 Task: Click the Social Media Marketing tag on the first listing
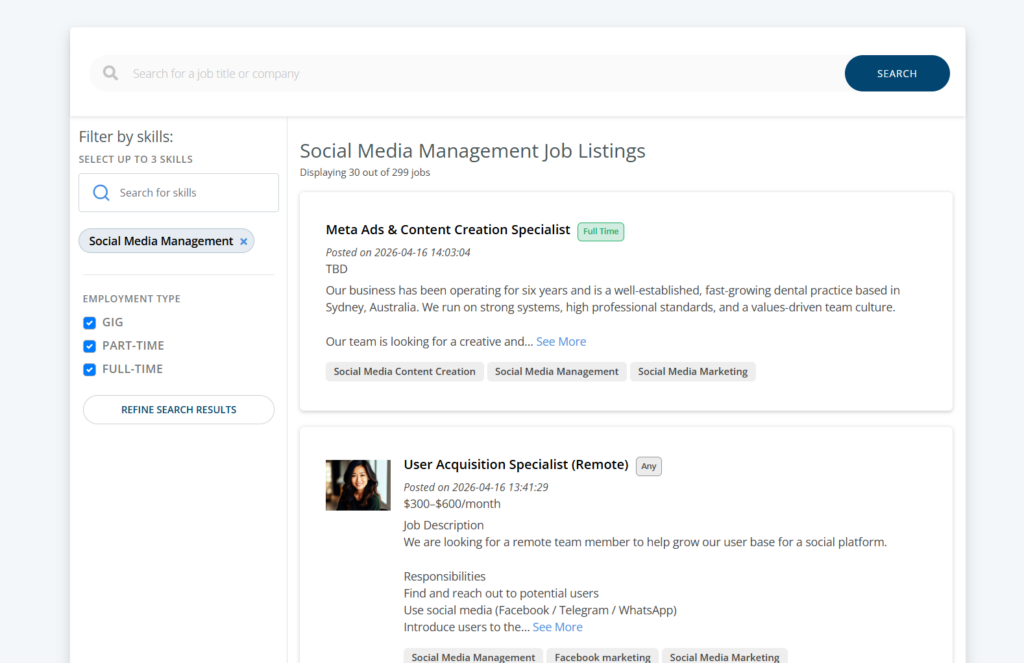pos(692,371)
